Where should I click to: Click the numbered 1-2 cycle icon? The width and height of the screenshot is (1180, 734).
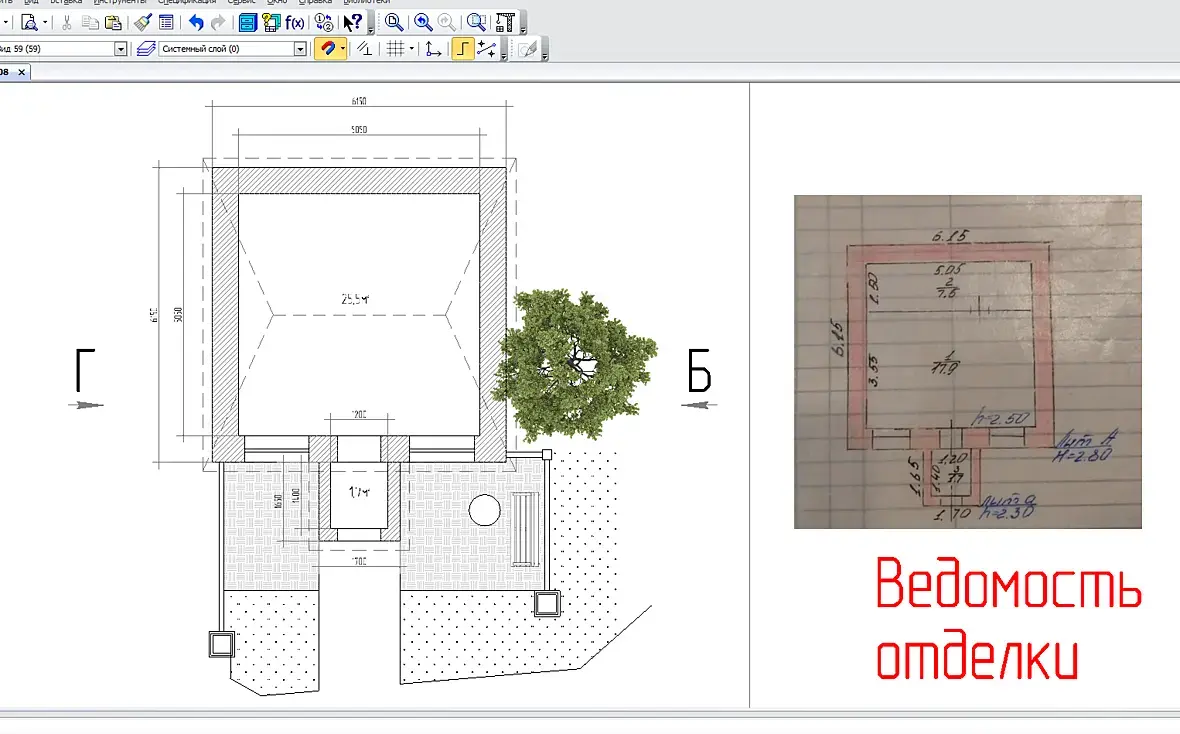point(324,23)
